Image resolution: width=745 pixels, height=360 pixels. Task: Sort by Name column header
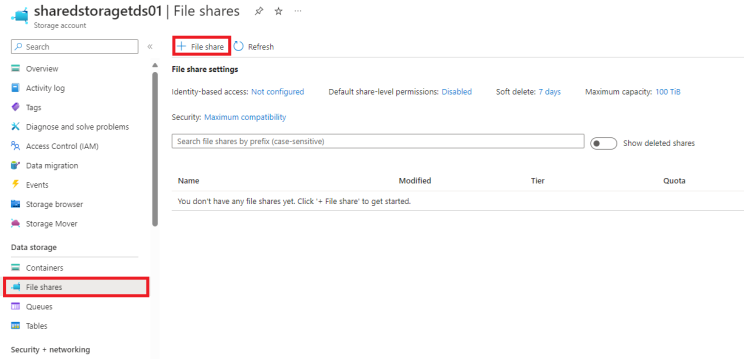click(189, 181)
